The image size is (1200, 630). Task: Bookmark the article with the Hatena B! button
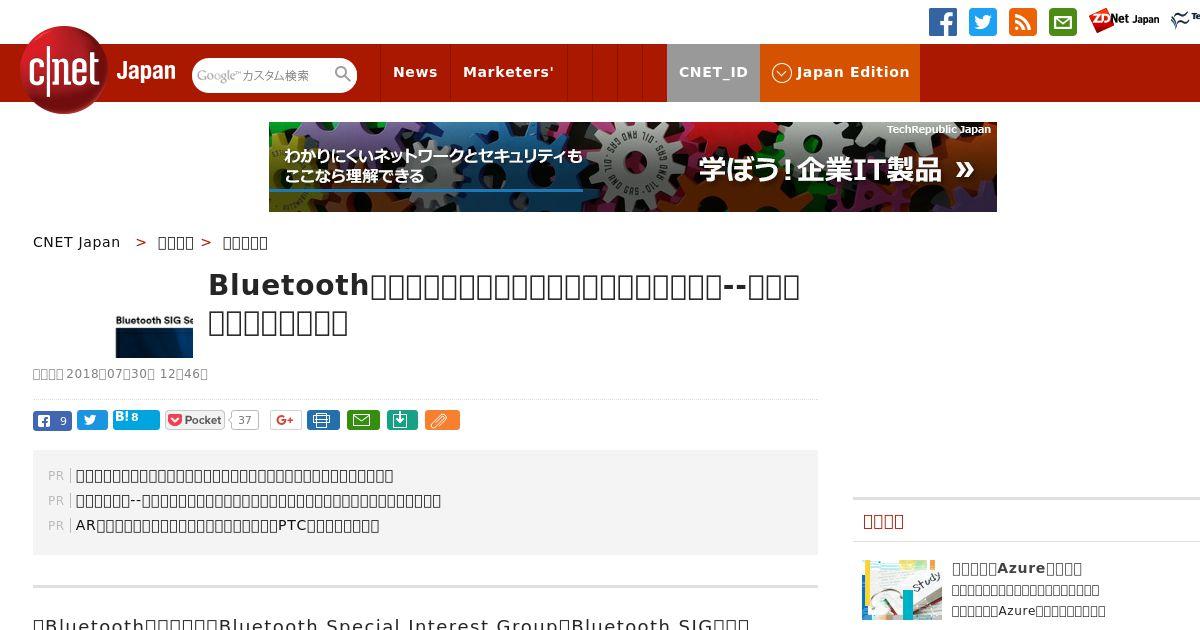pyautogui.click(x=136, y=420)
